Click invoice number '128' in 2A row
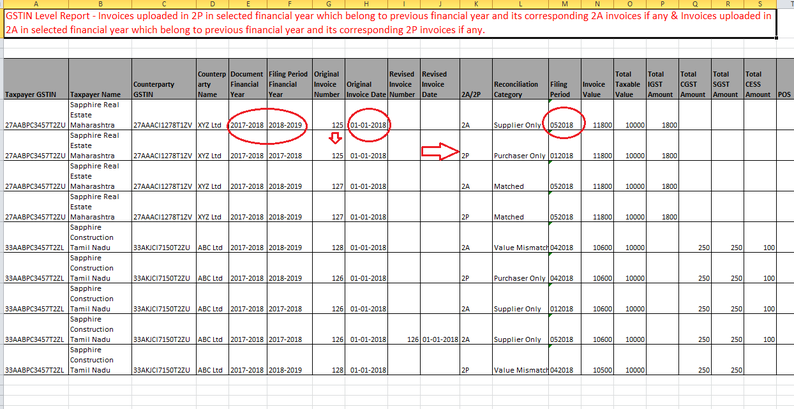Image resolution: width=794 pixels, height=409 pixels. 328,237
